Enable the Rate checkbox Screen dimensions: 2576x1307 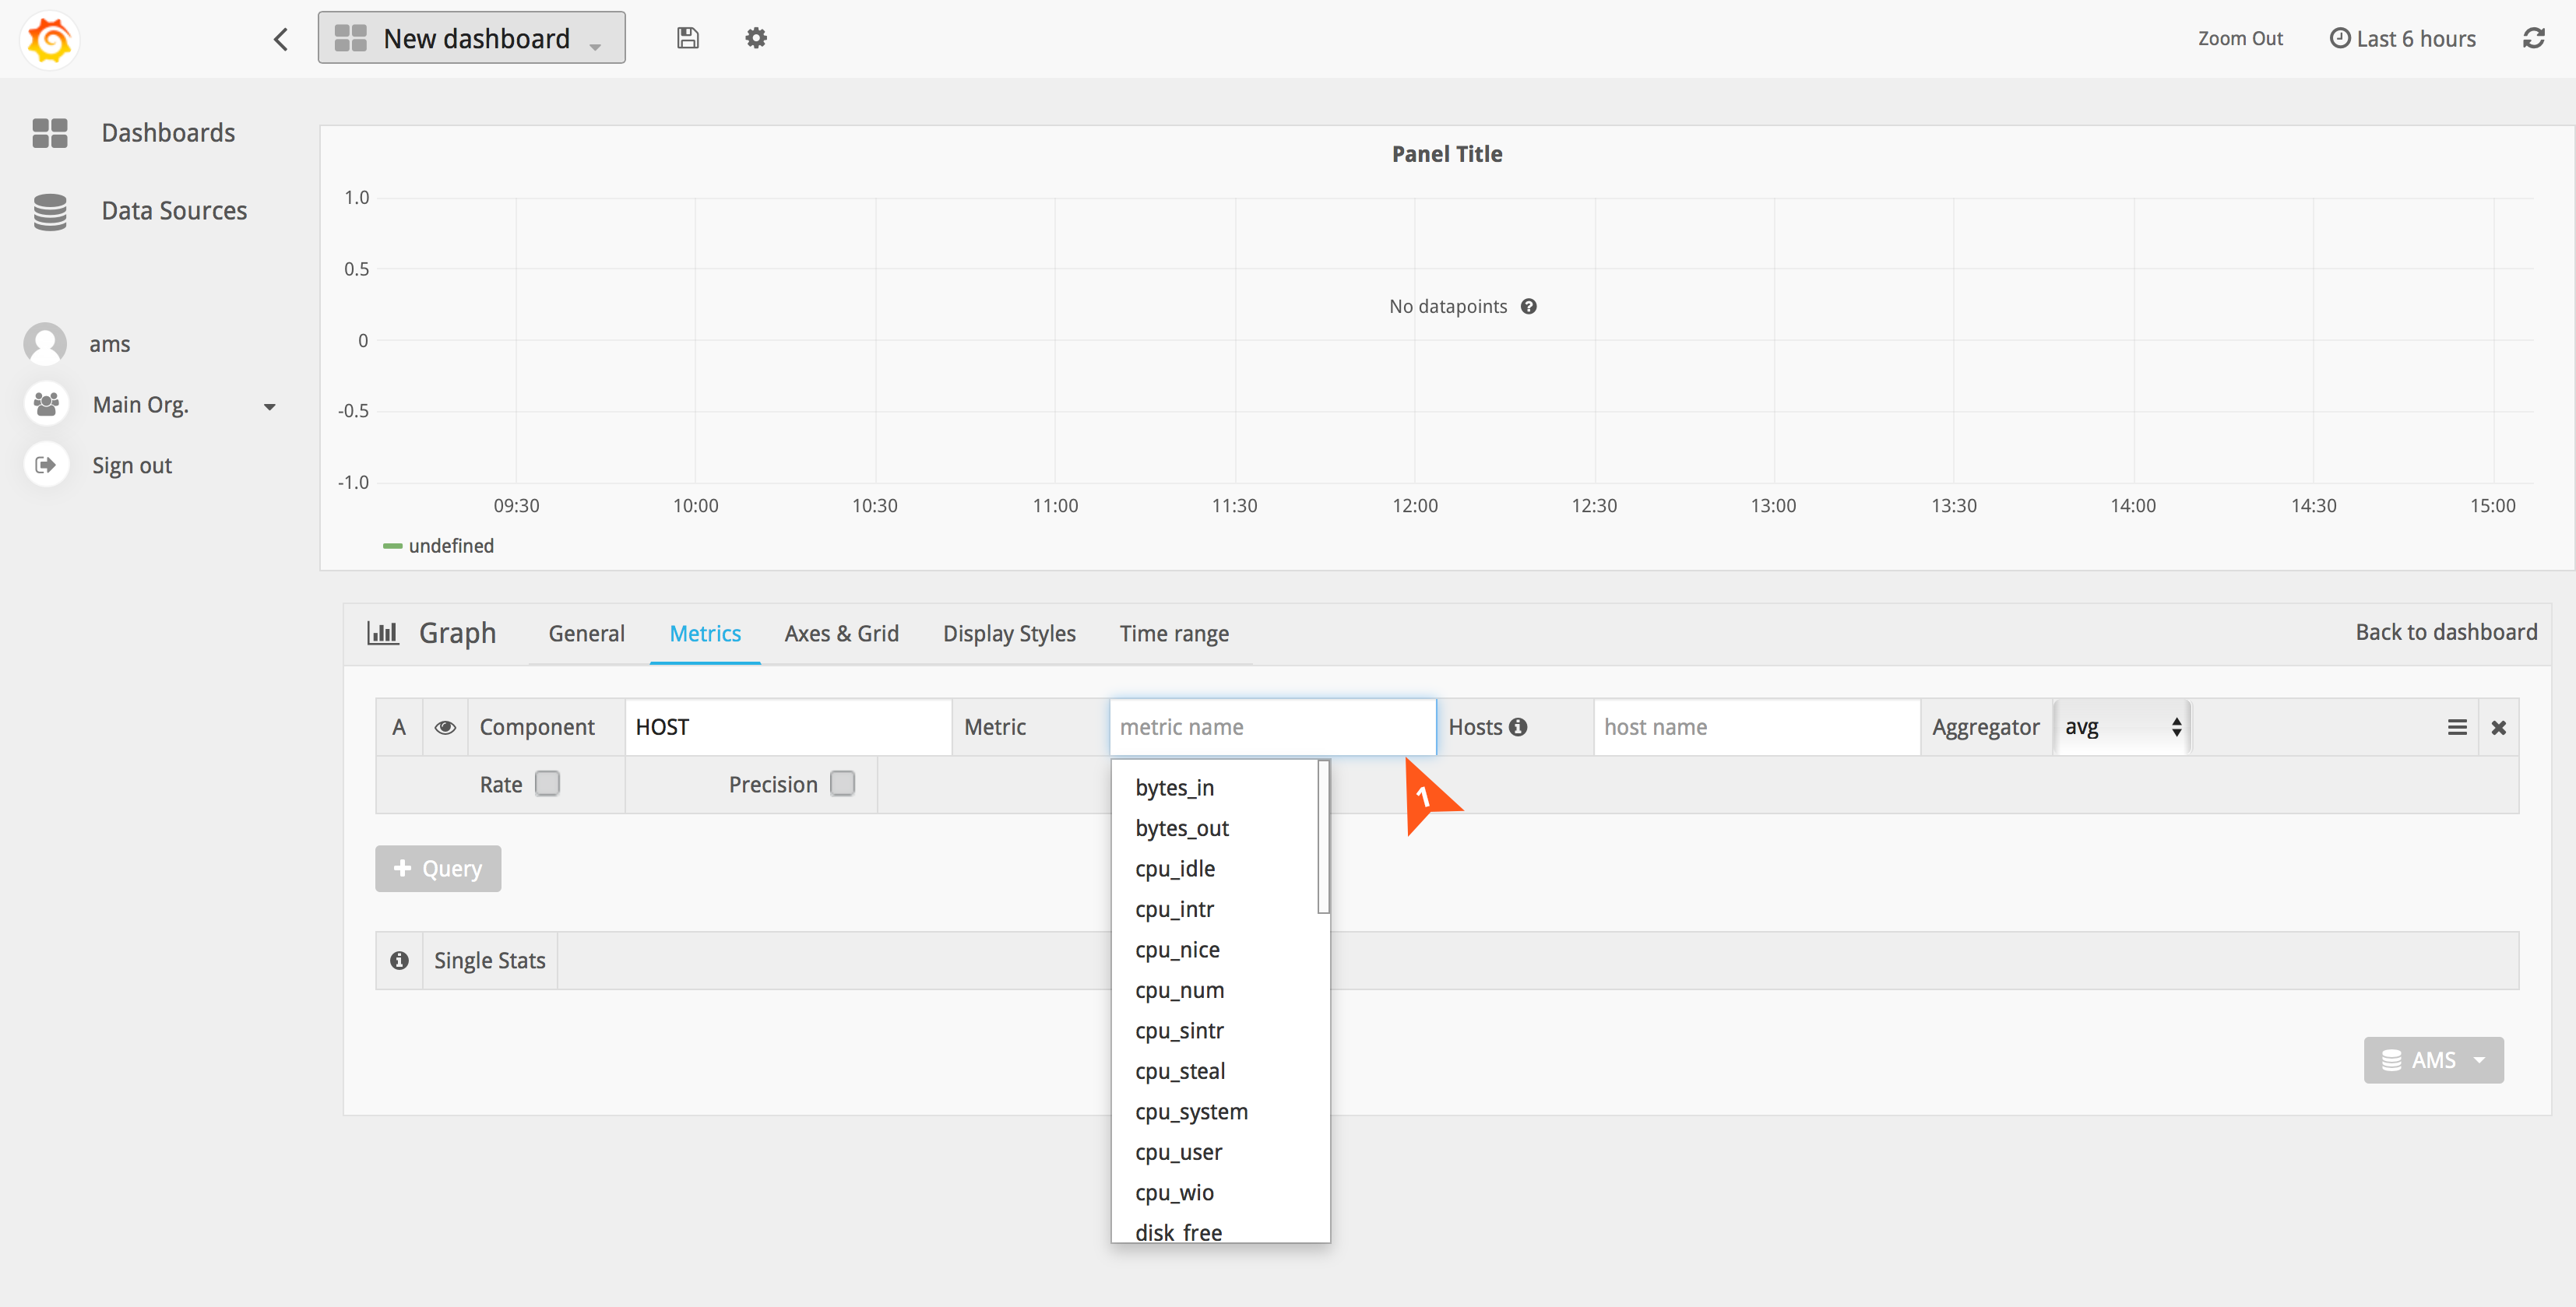(x=547, y=783)
